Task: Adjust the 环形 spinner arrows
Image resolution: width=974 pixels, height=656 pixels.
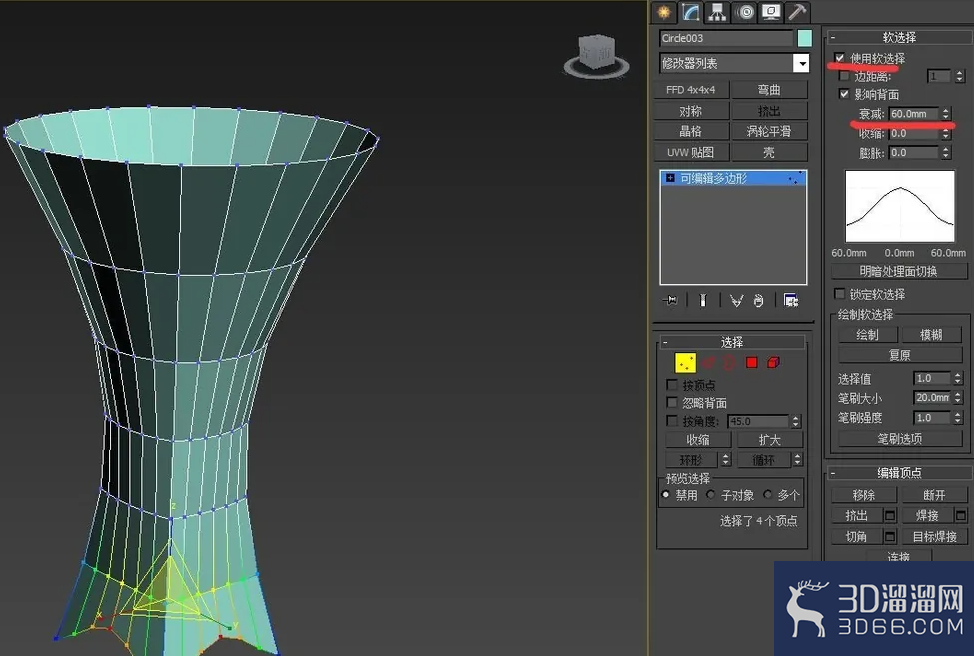Action: coord(726,460)
